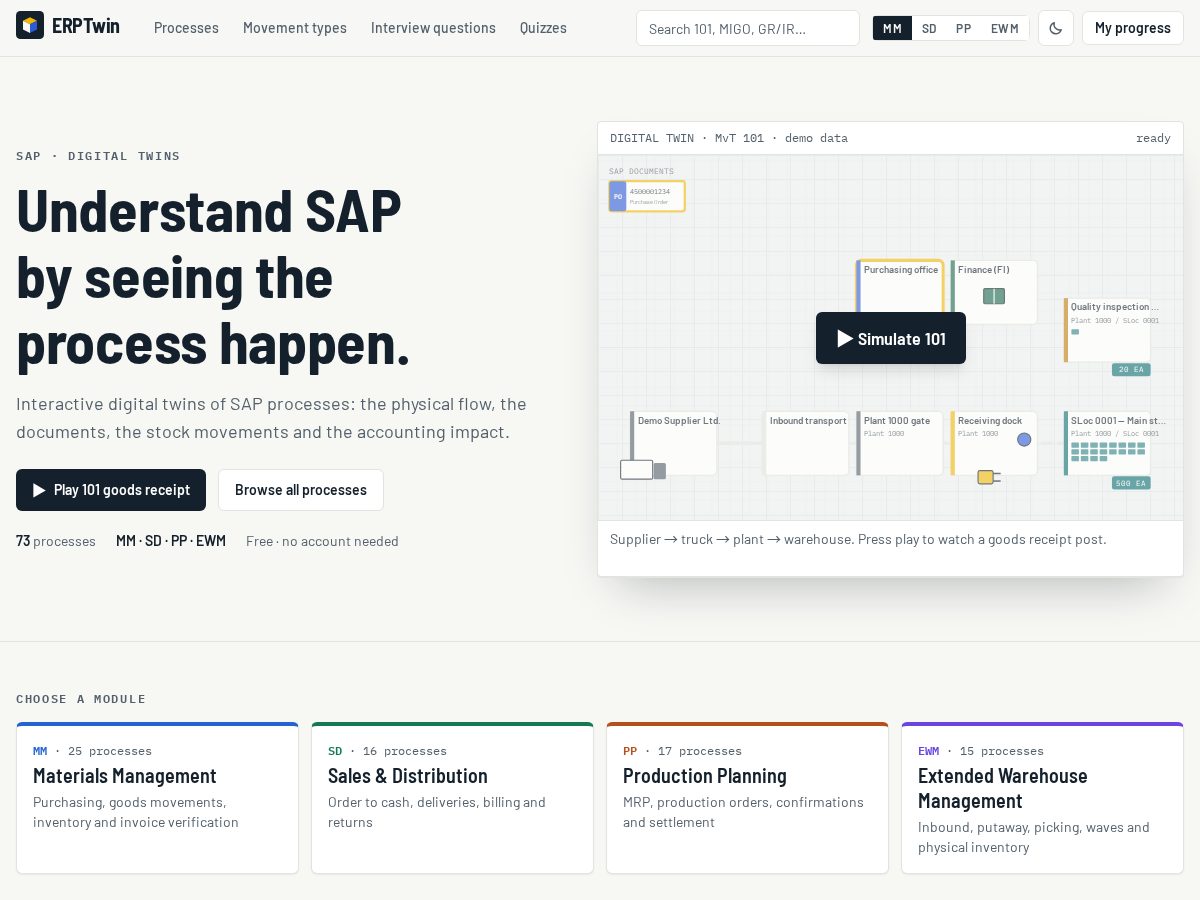
Task: Open the Sales & Distribution module card
Action: (x=452, y=798)
